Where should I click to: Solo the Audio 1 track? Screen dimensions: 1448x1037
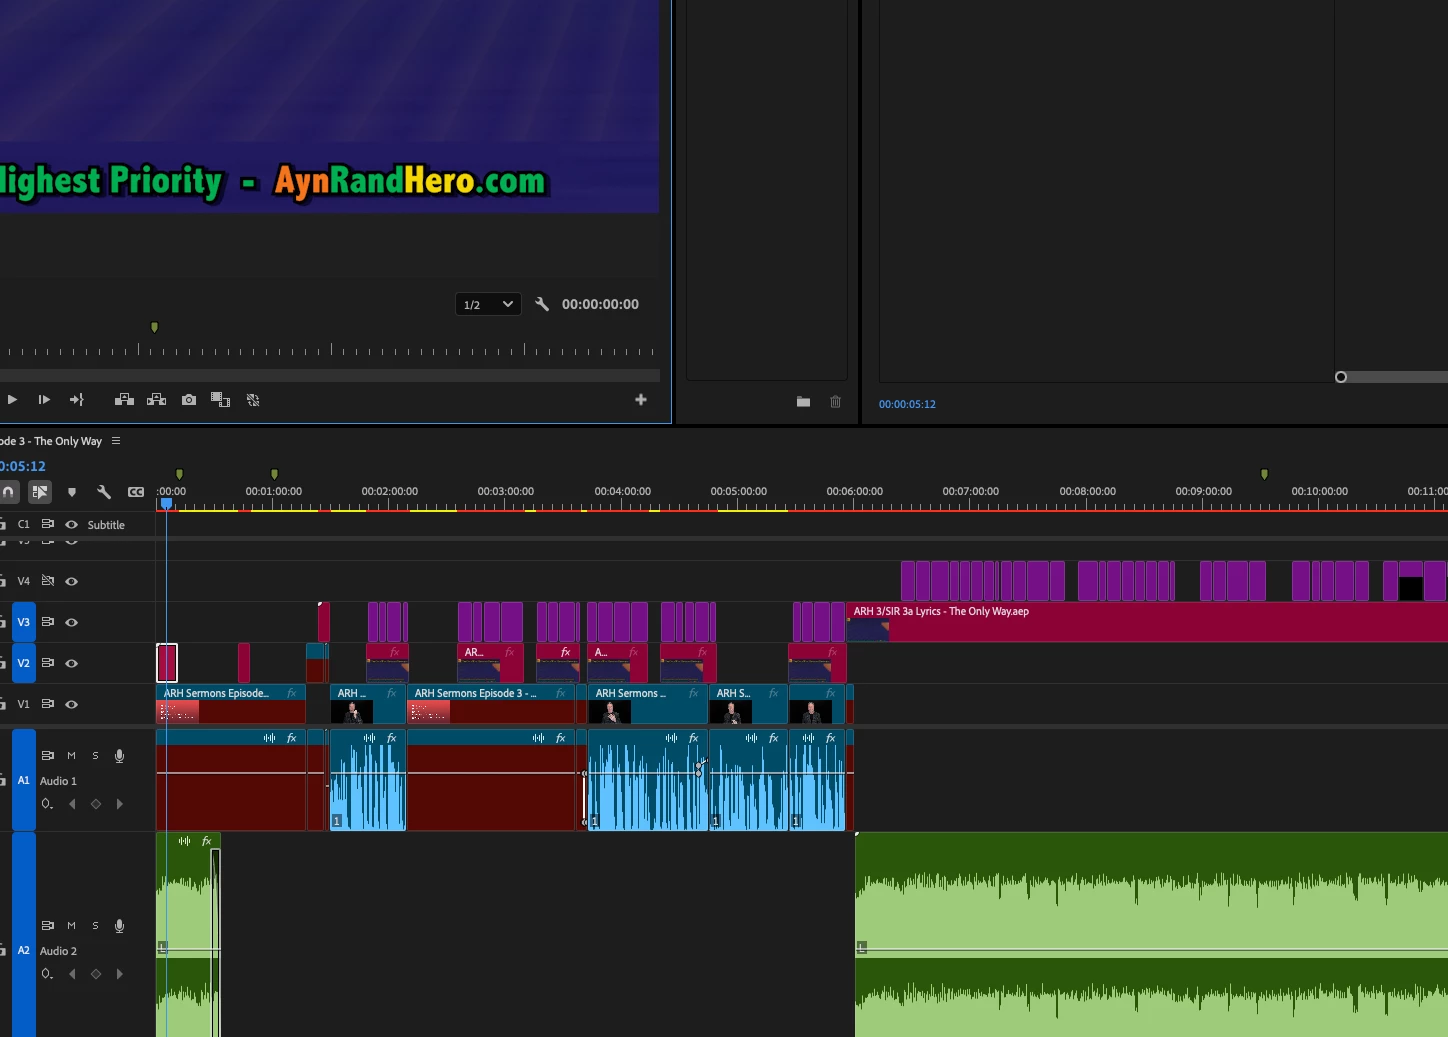point(95,756)
